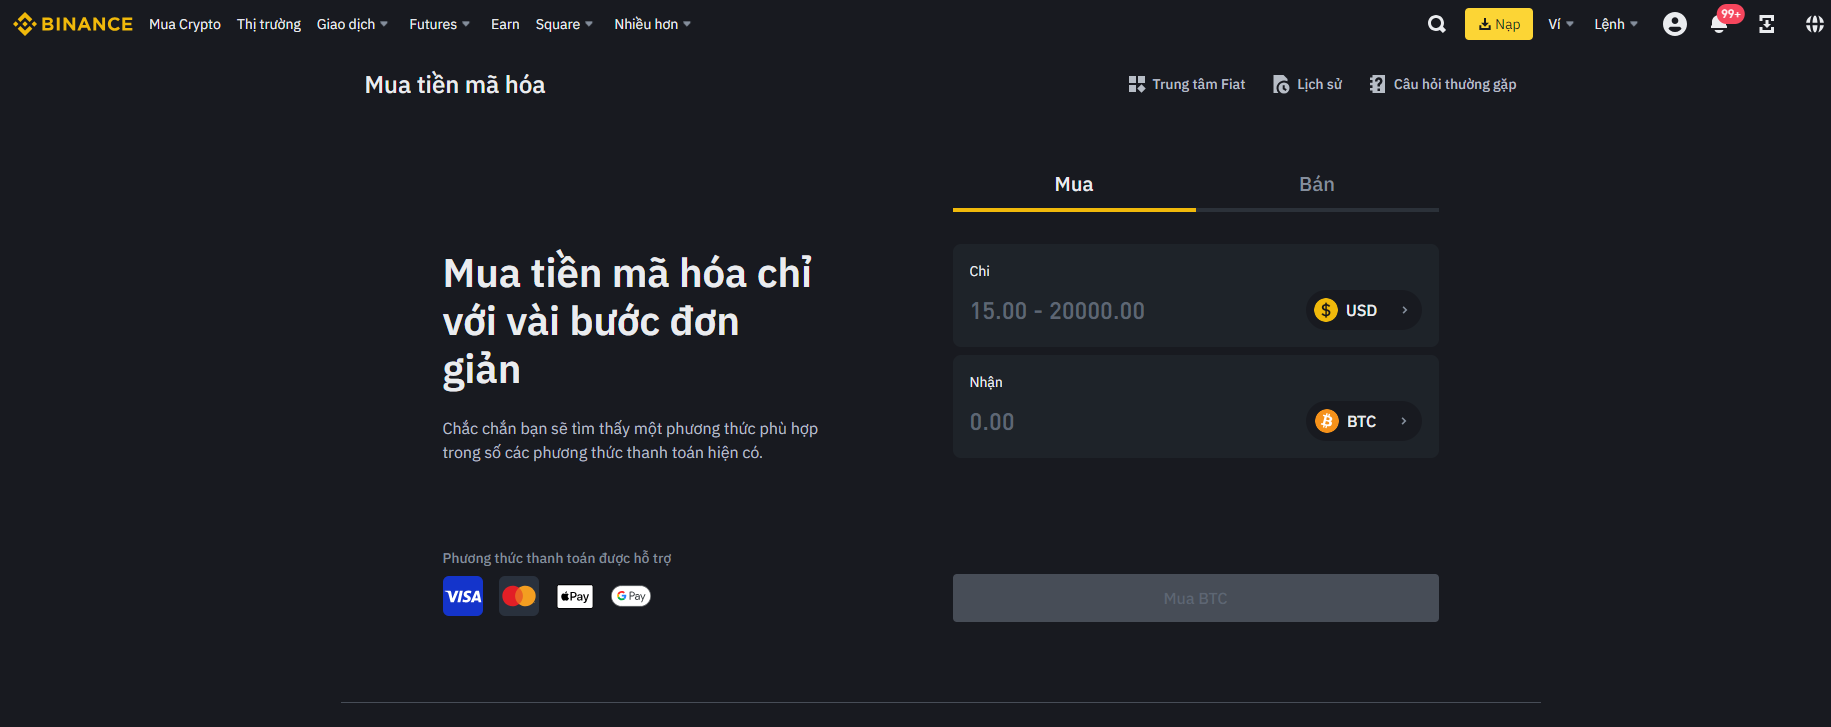Click the 99+ notification badge
This screenshot has width=1831, height=727.
(1731, 14)
